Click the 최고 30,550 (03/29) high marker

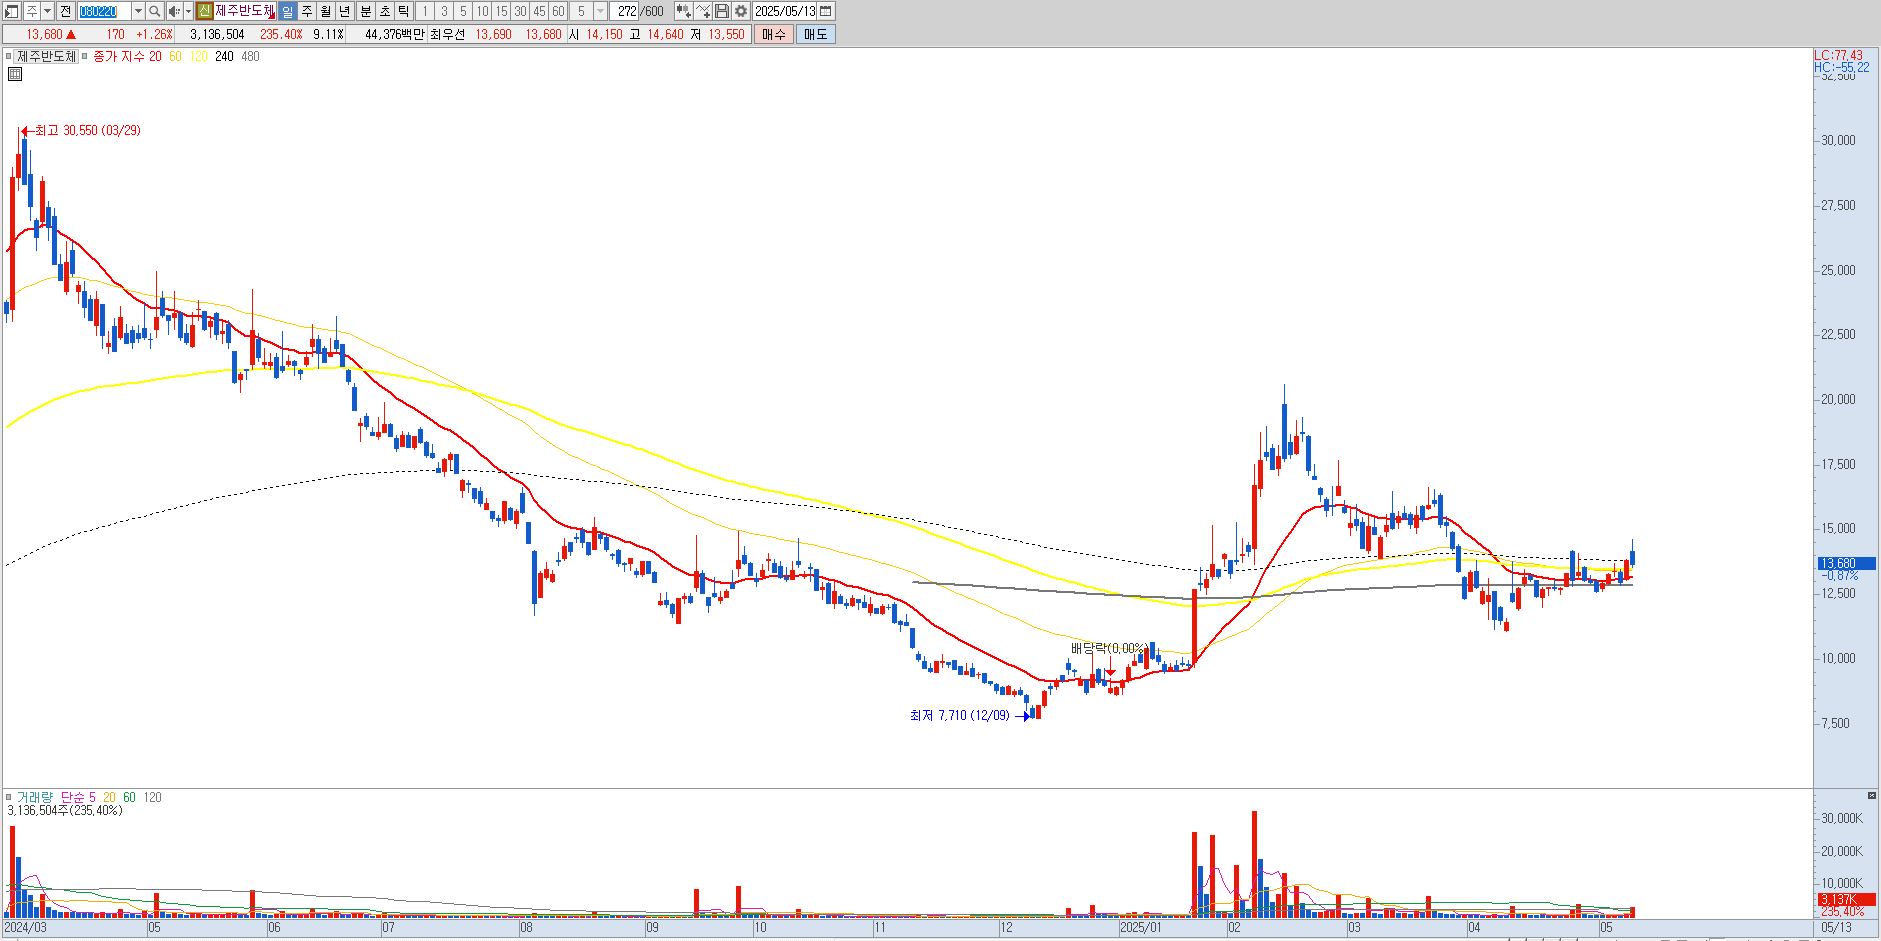point(80,131)
